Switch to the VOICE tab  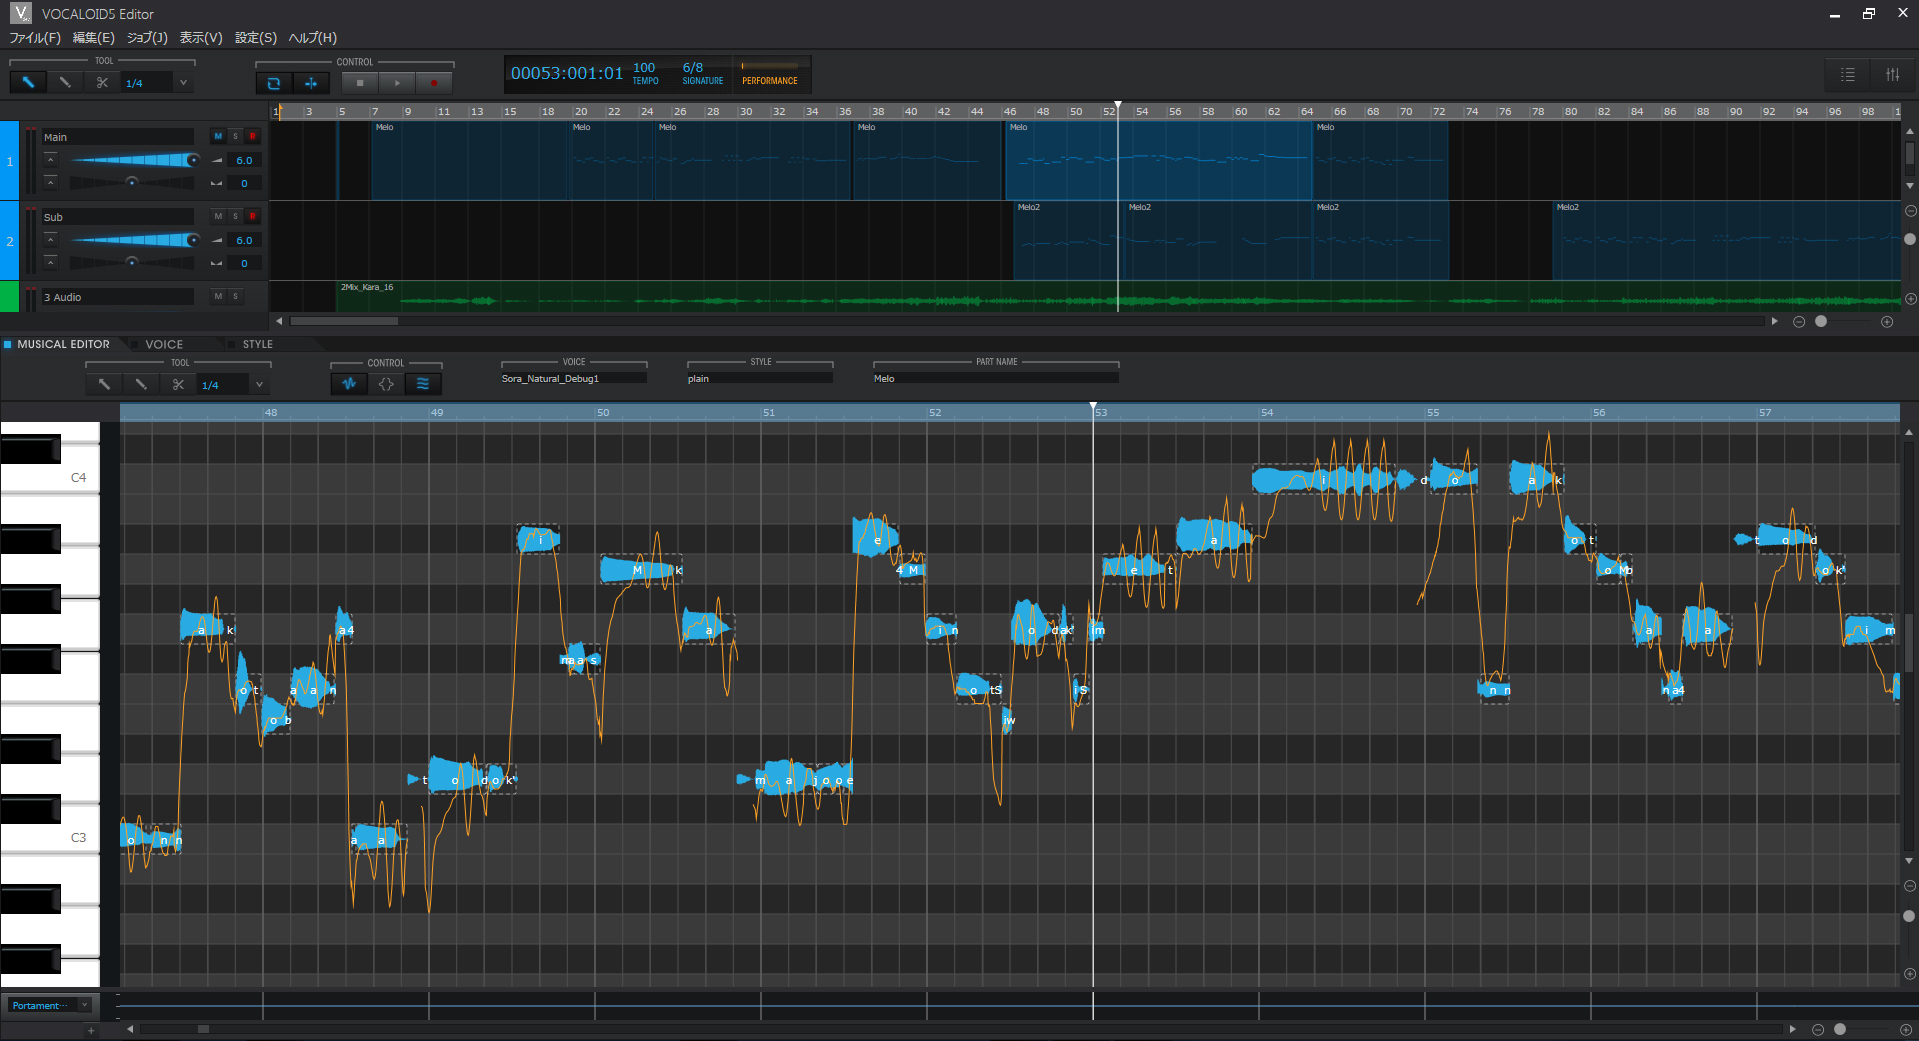tap(164, 344)
